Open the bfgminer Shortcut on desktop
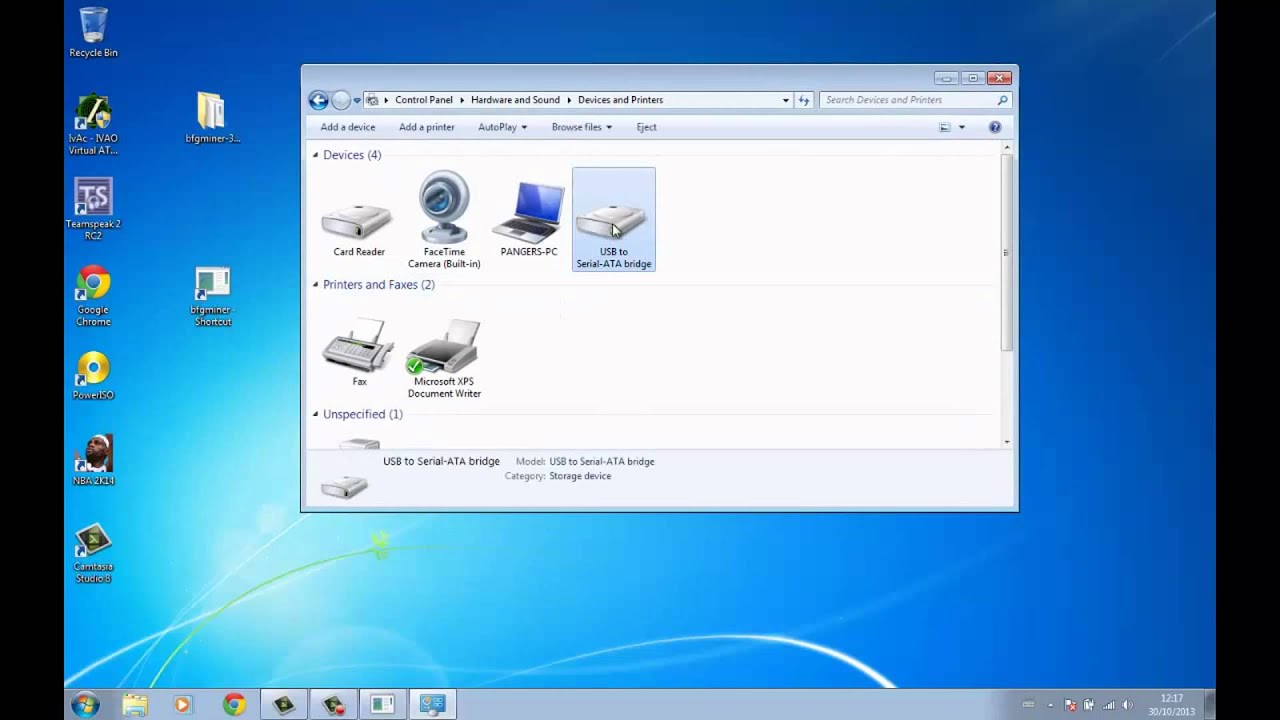 [x=212, y=297]
